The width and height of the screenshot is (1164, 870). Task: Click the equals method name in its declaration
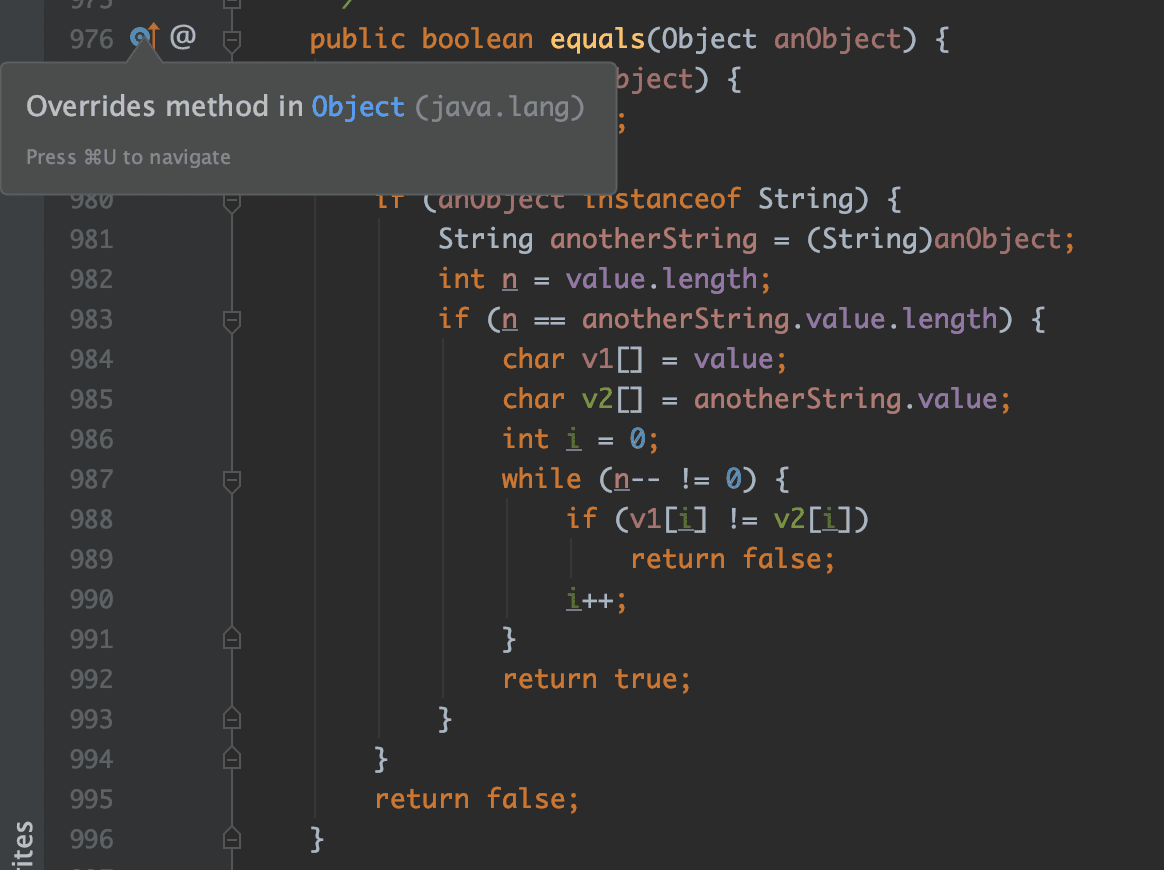[598, 39]
